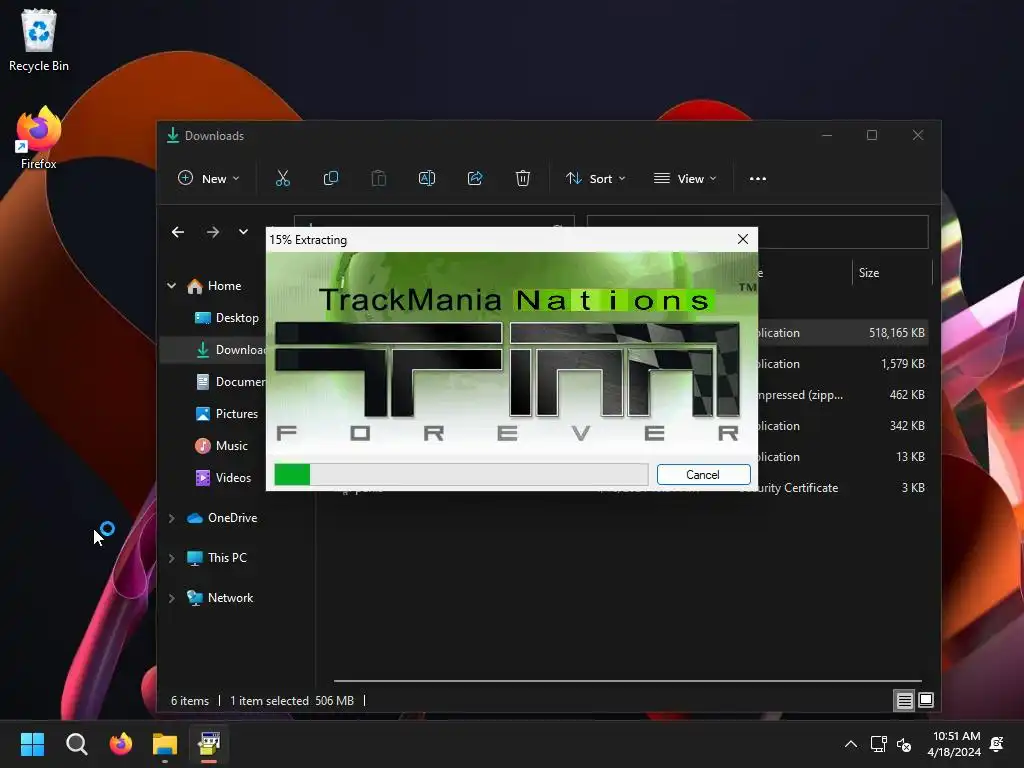The width and height of the screenshot is (1024, 768).
Task: Click the horizontal scrollbar in file list
Action: click(627, 681)
